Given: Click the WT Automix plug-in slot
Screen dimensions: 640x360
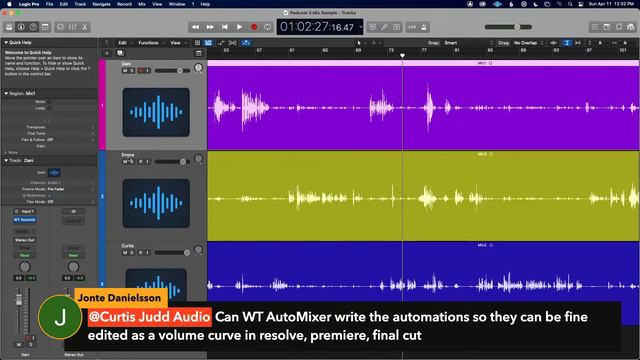Looking at the screenshot, I should 24,220.
